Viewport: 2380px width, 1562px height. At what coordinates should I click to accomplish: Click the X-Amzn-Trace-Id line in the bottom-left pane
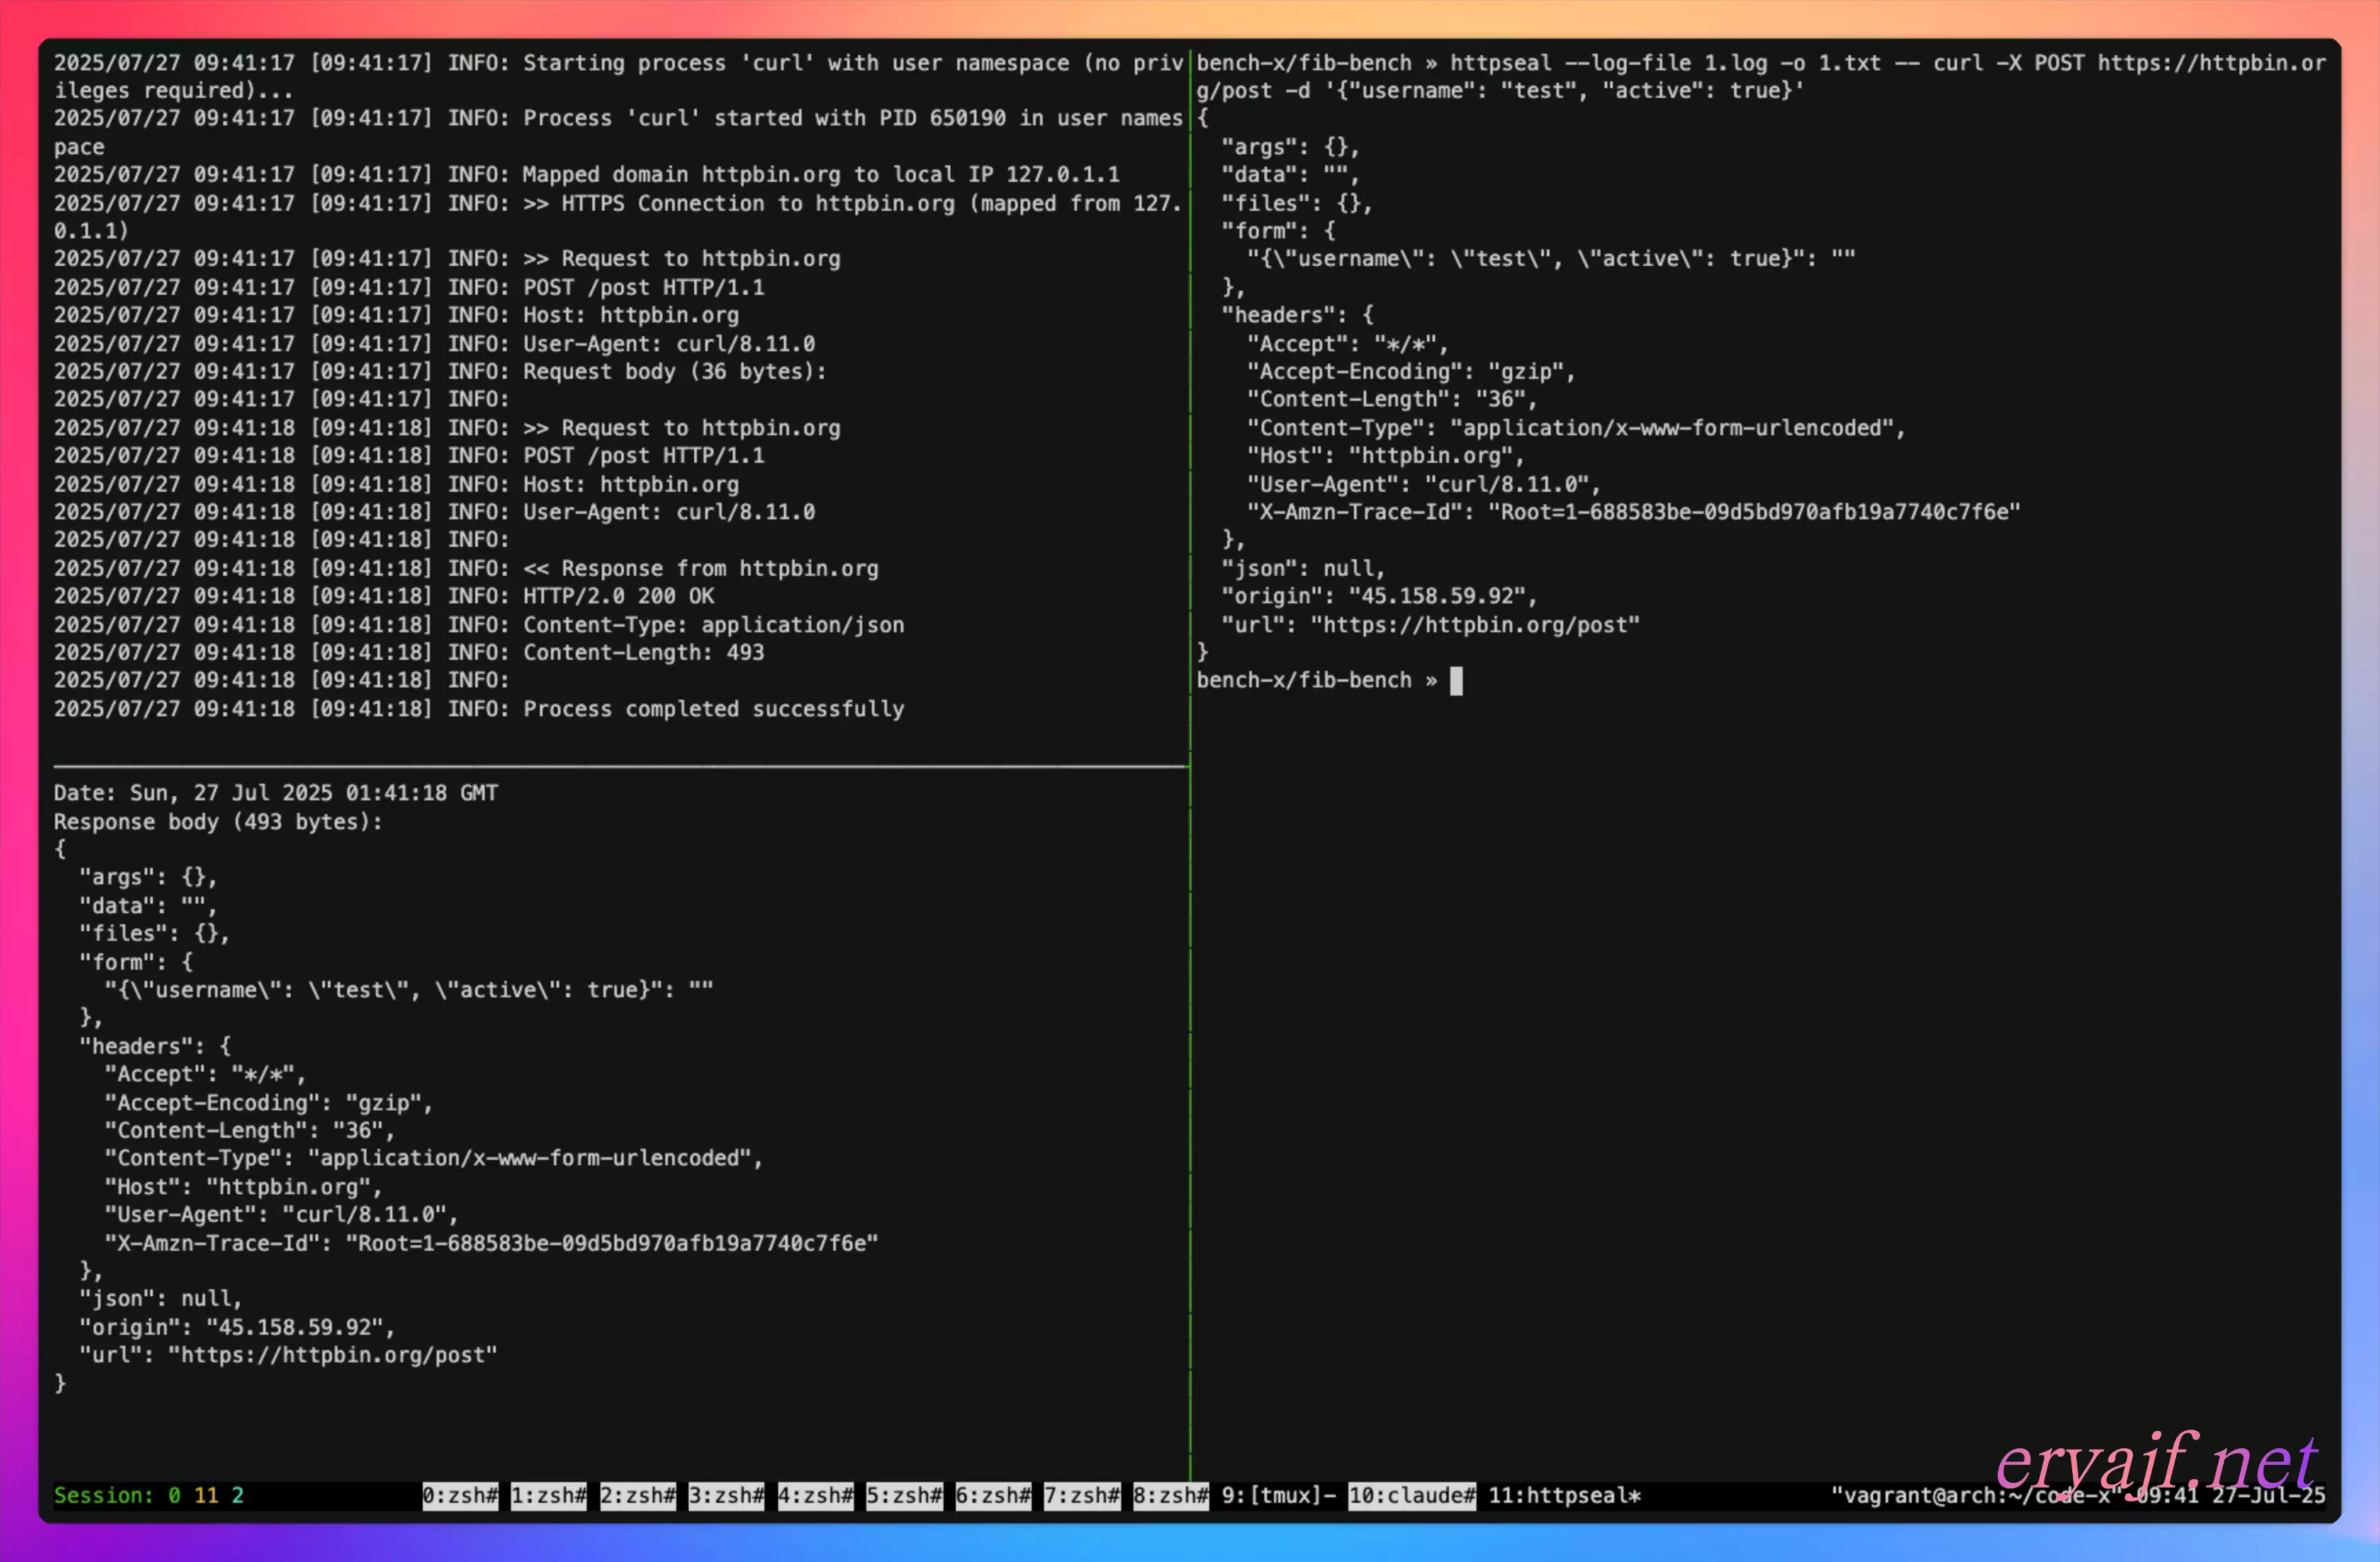[x=491, y=1243]
